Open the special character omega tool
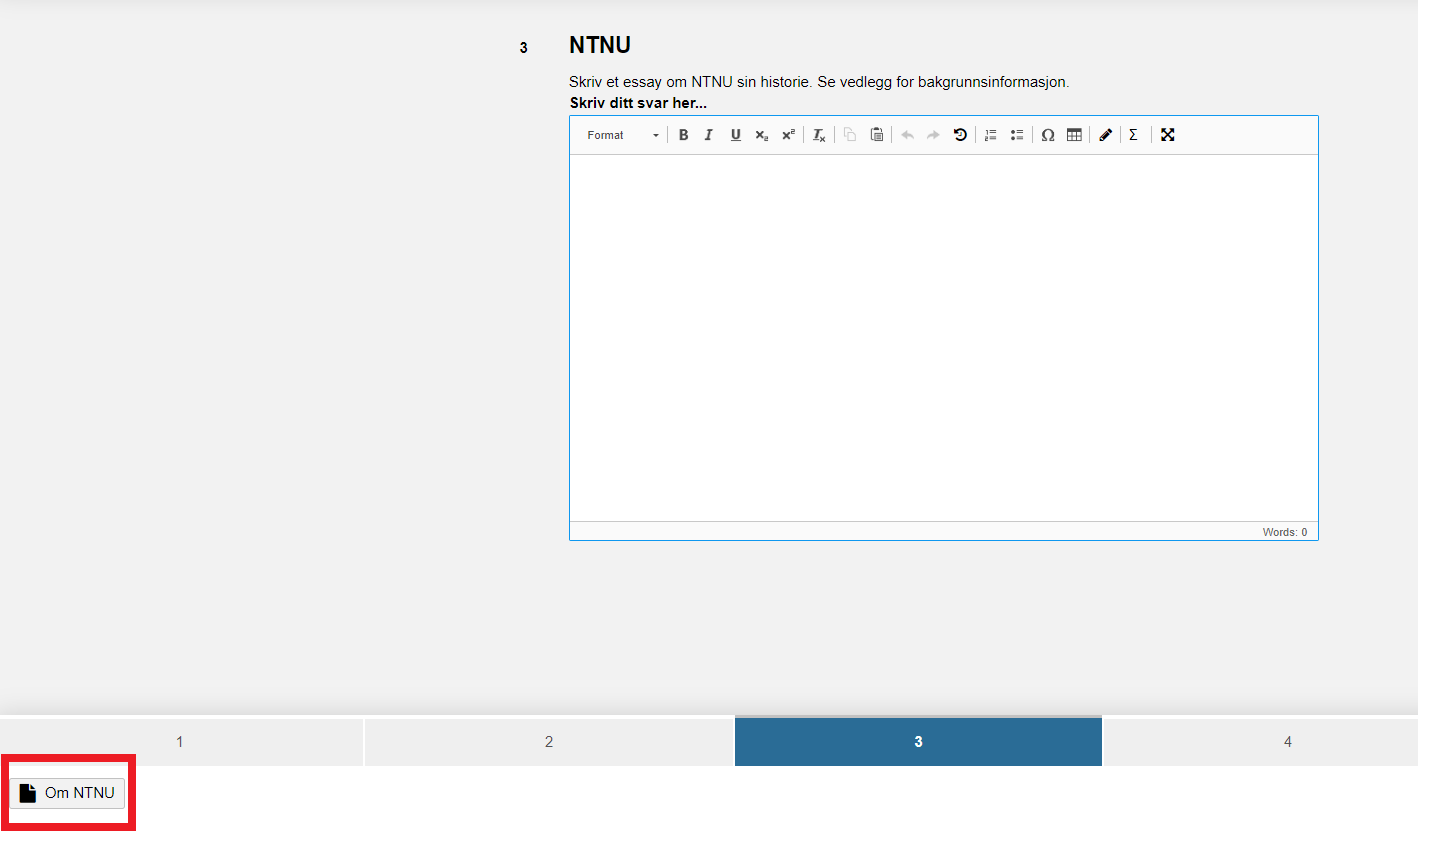This screenshot has width=1440, height=860. 1048,135
